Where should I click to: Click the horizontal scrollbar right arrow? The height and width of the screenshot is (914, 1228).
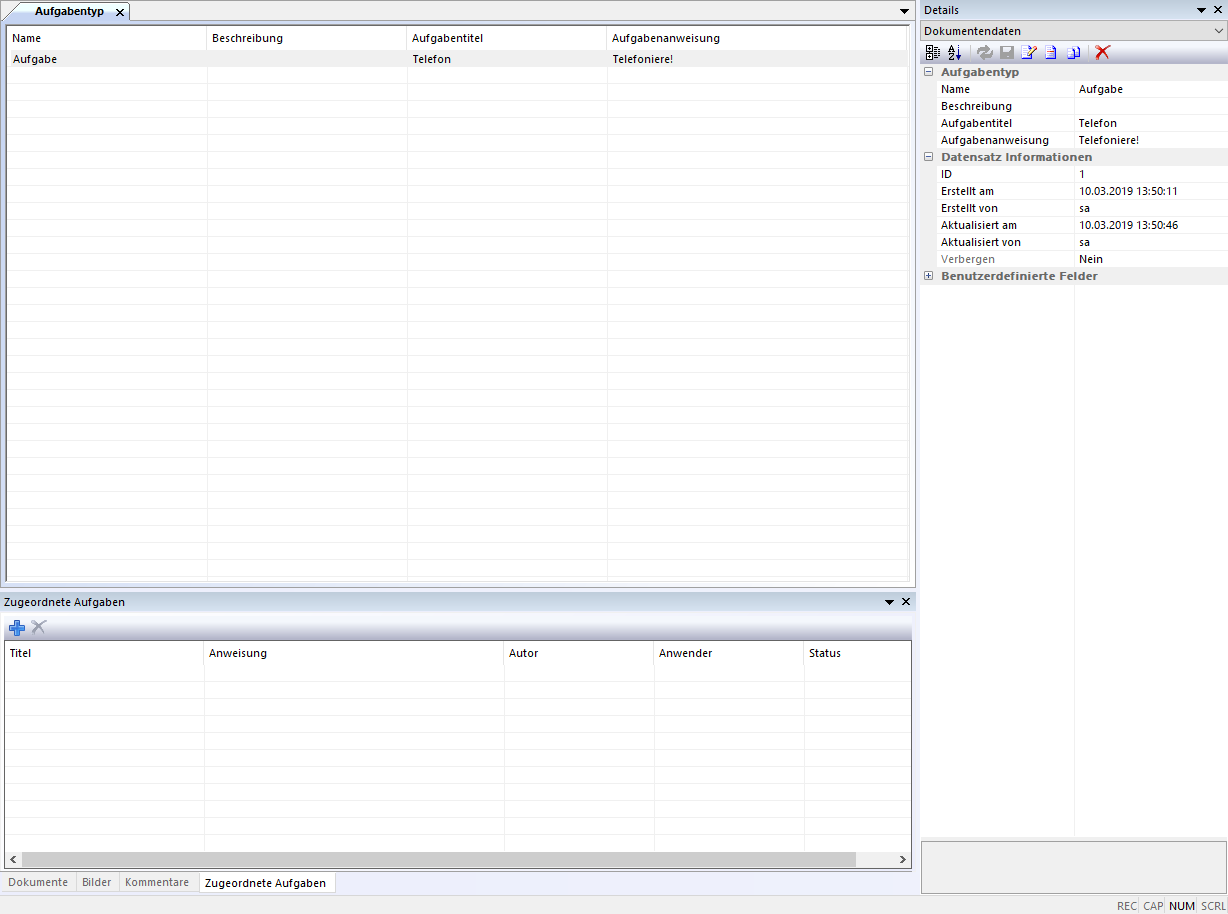[x=903, y=859]
